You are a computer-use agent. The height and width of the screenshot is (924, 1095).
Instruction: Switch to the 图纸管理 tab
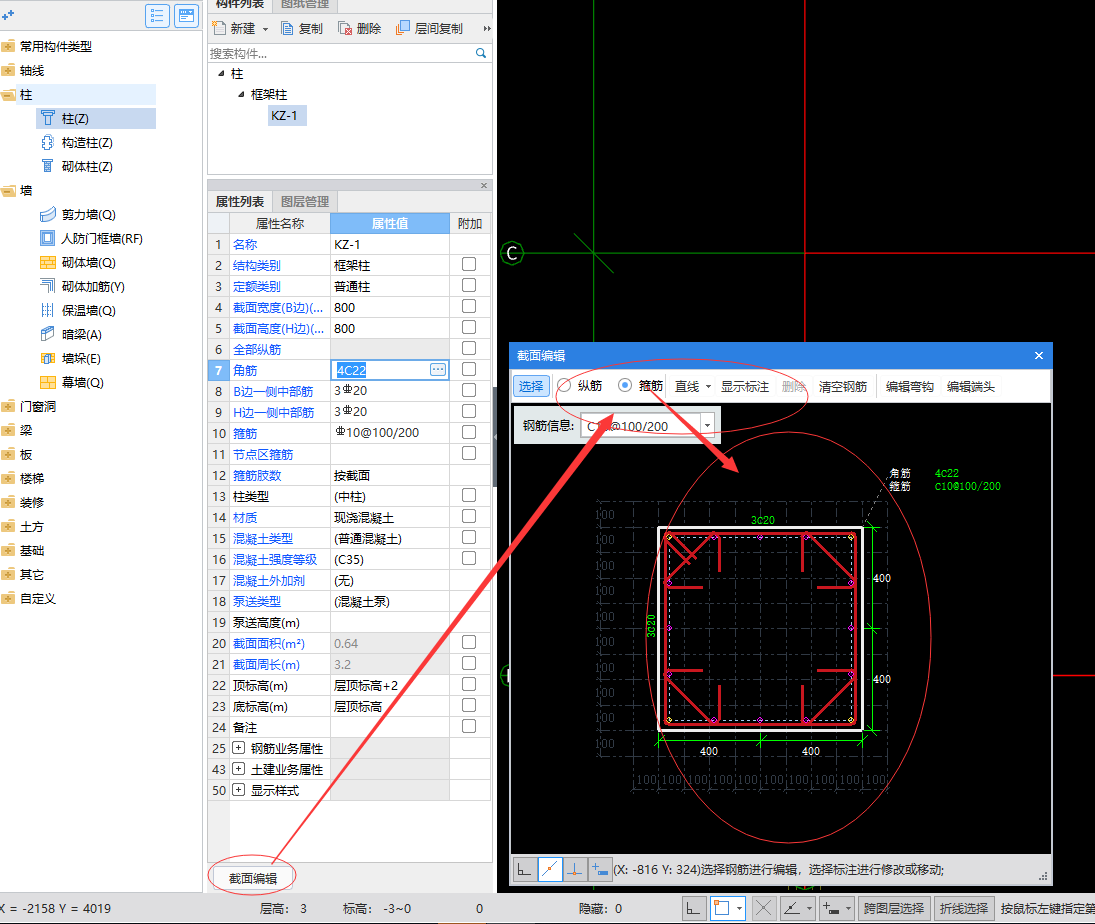(305, 4)
